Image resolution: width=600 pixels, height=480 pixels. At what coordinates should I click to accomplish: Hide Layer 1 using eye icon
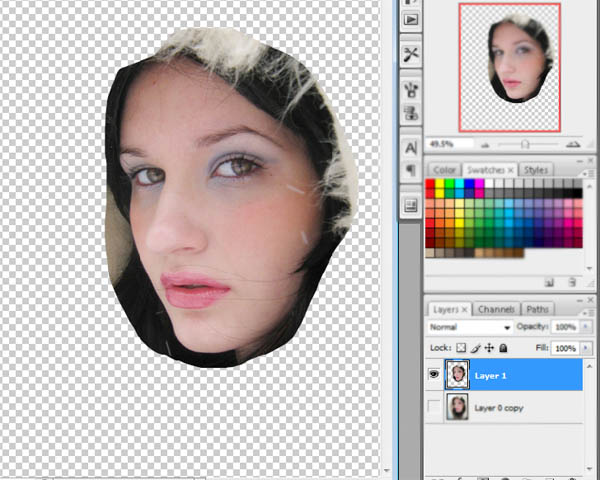tap(434, 375)
